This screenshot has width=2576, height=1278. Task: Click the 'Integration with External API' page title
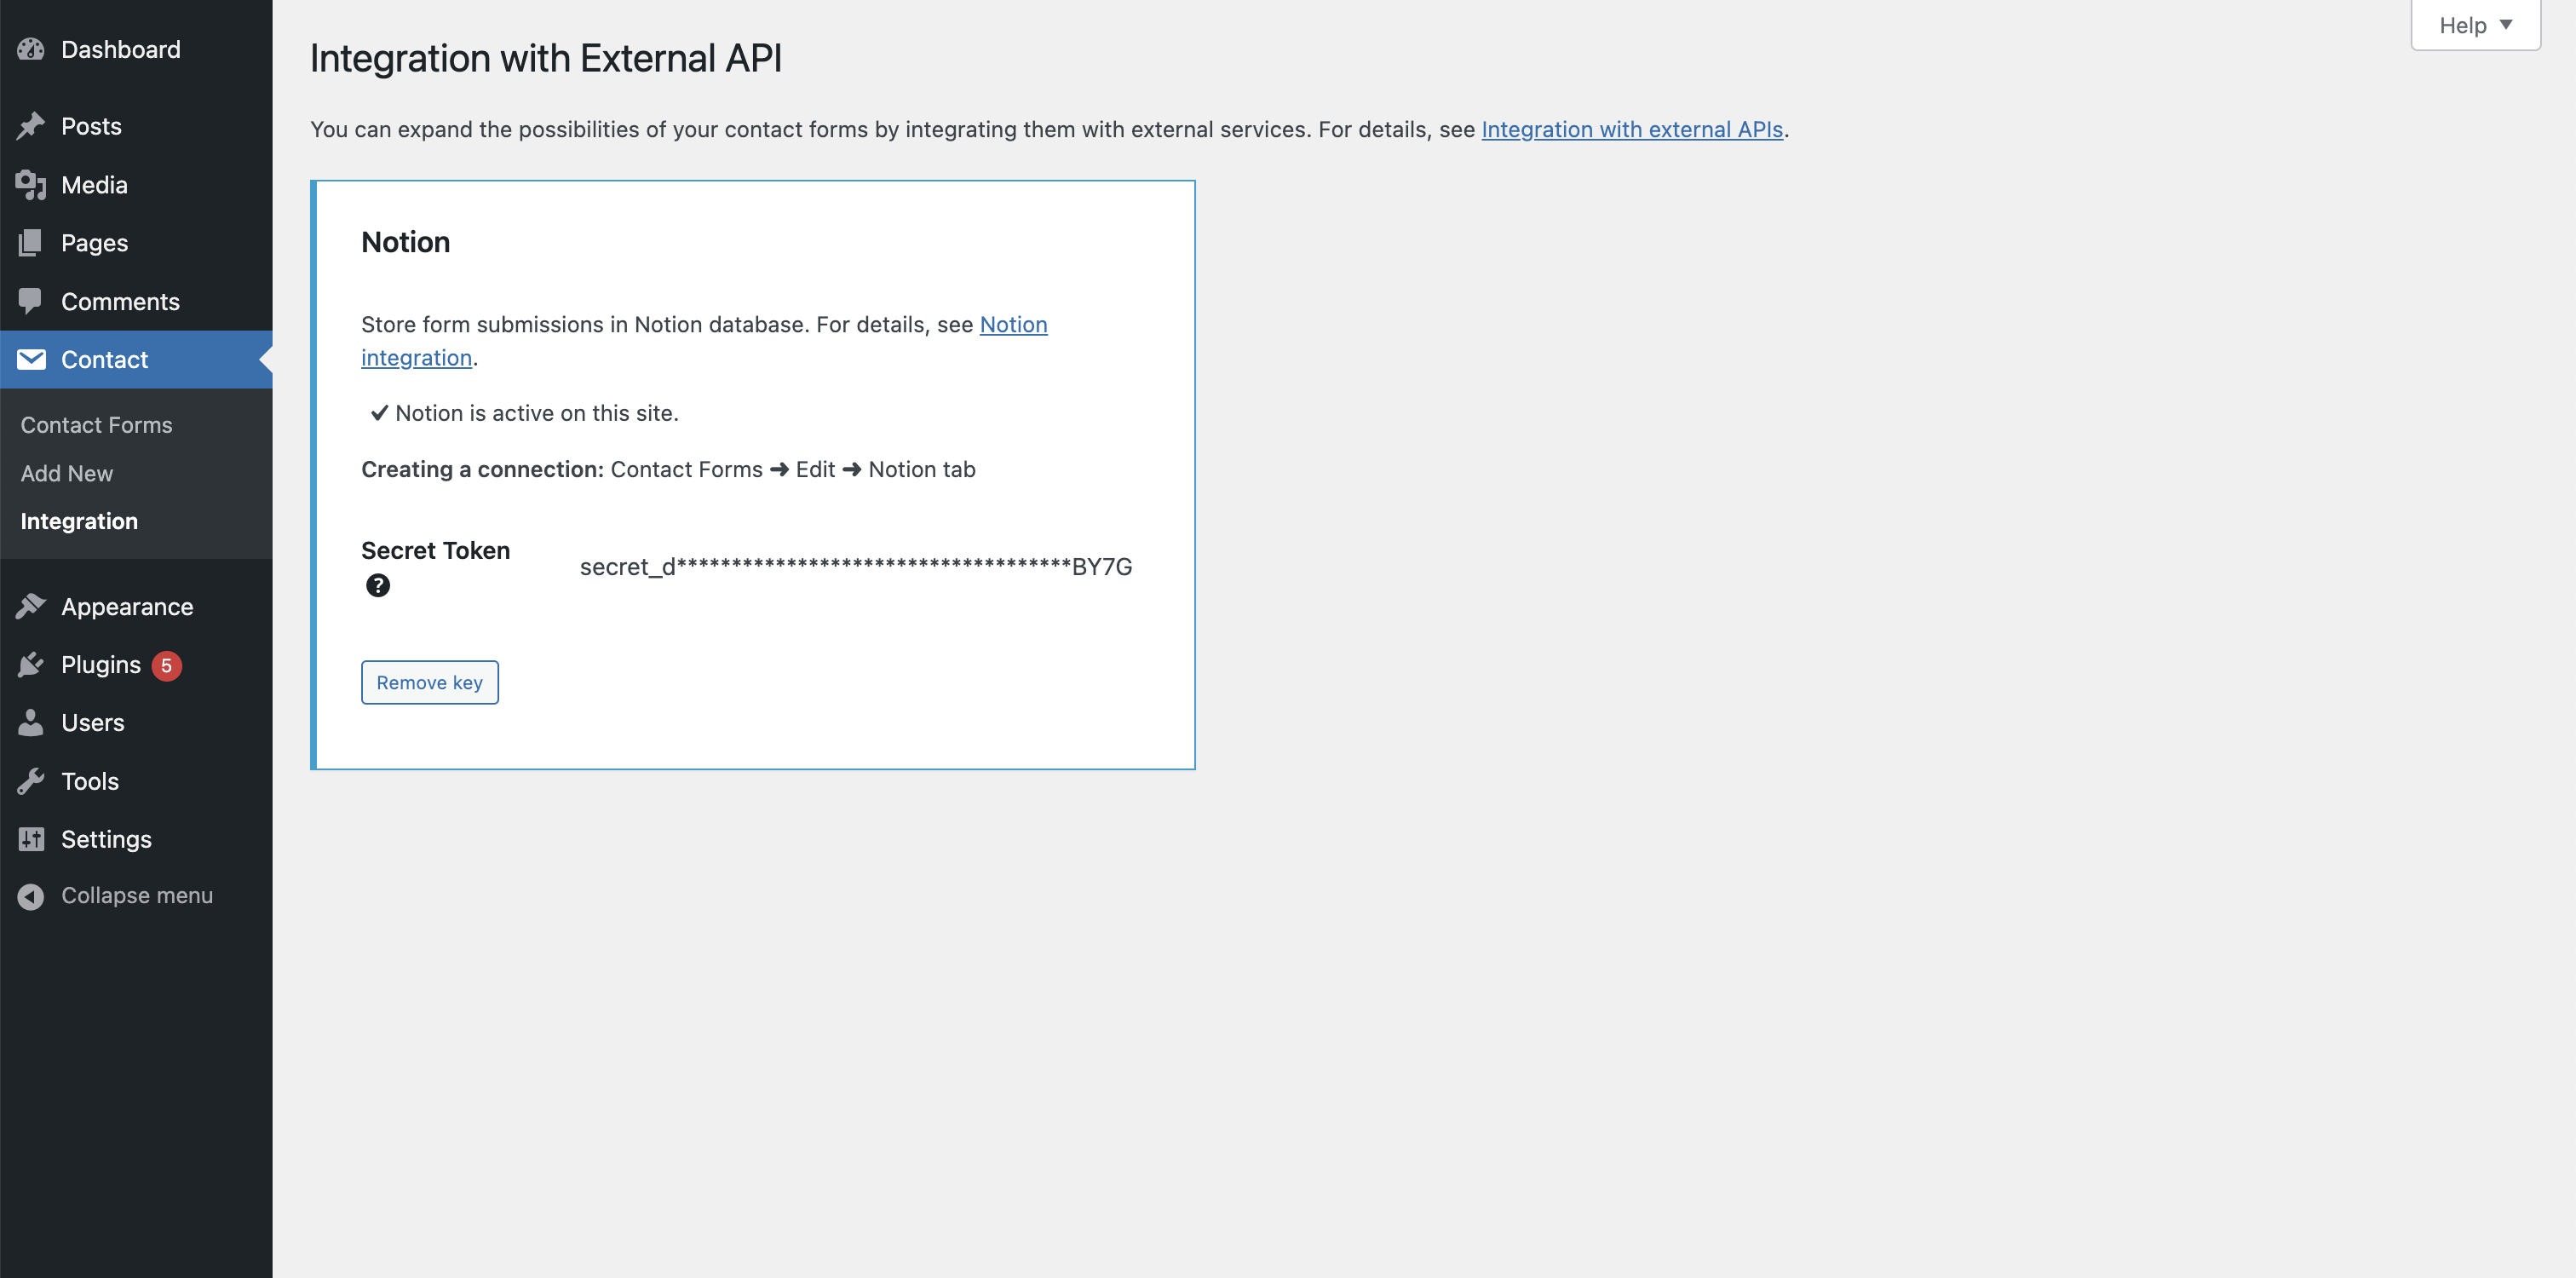(x=546, y=58)
